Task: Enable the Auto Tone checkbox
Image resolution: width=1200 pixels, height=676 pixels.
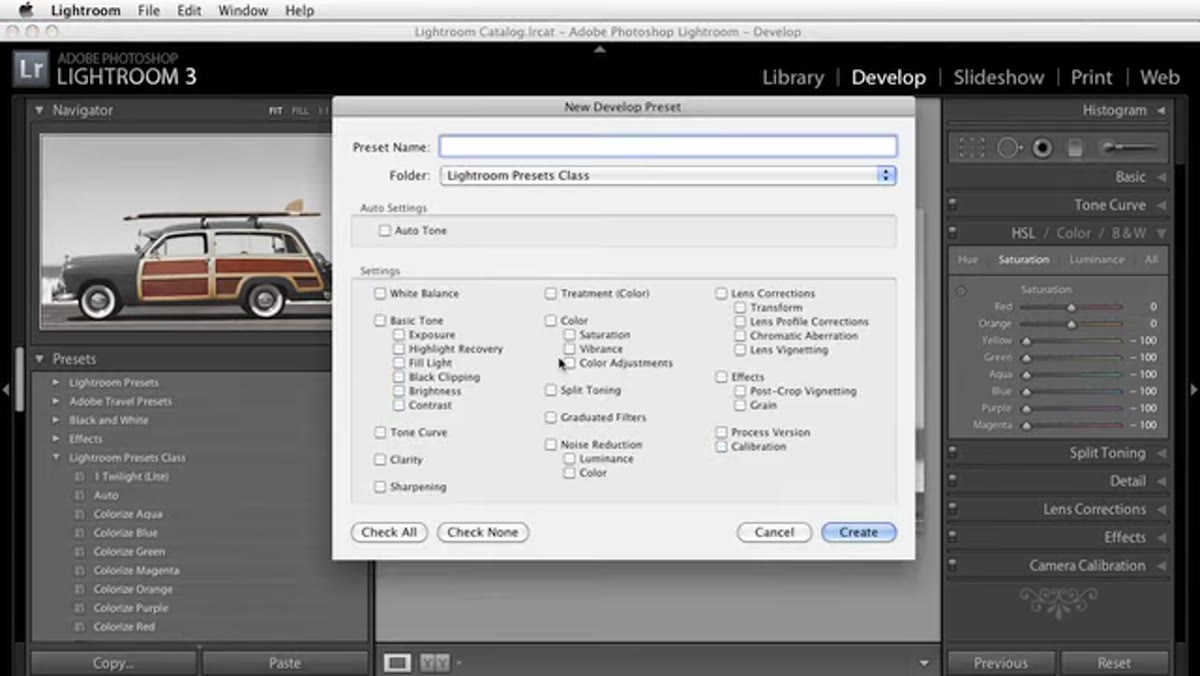Action: 385,231
